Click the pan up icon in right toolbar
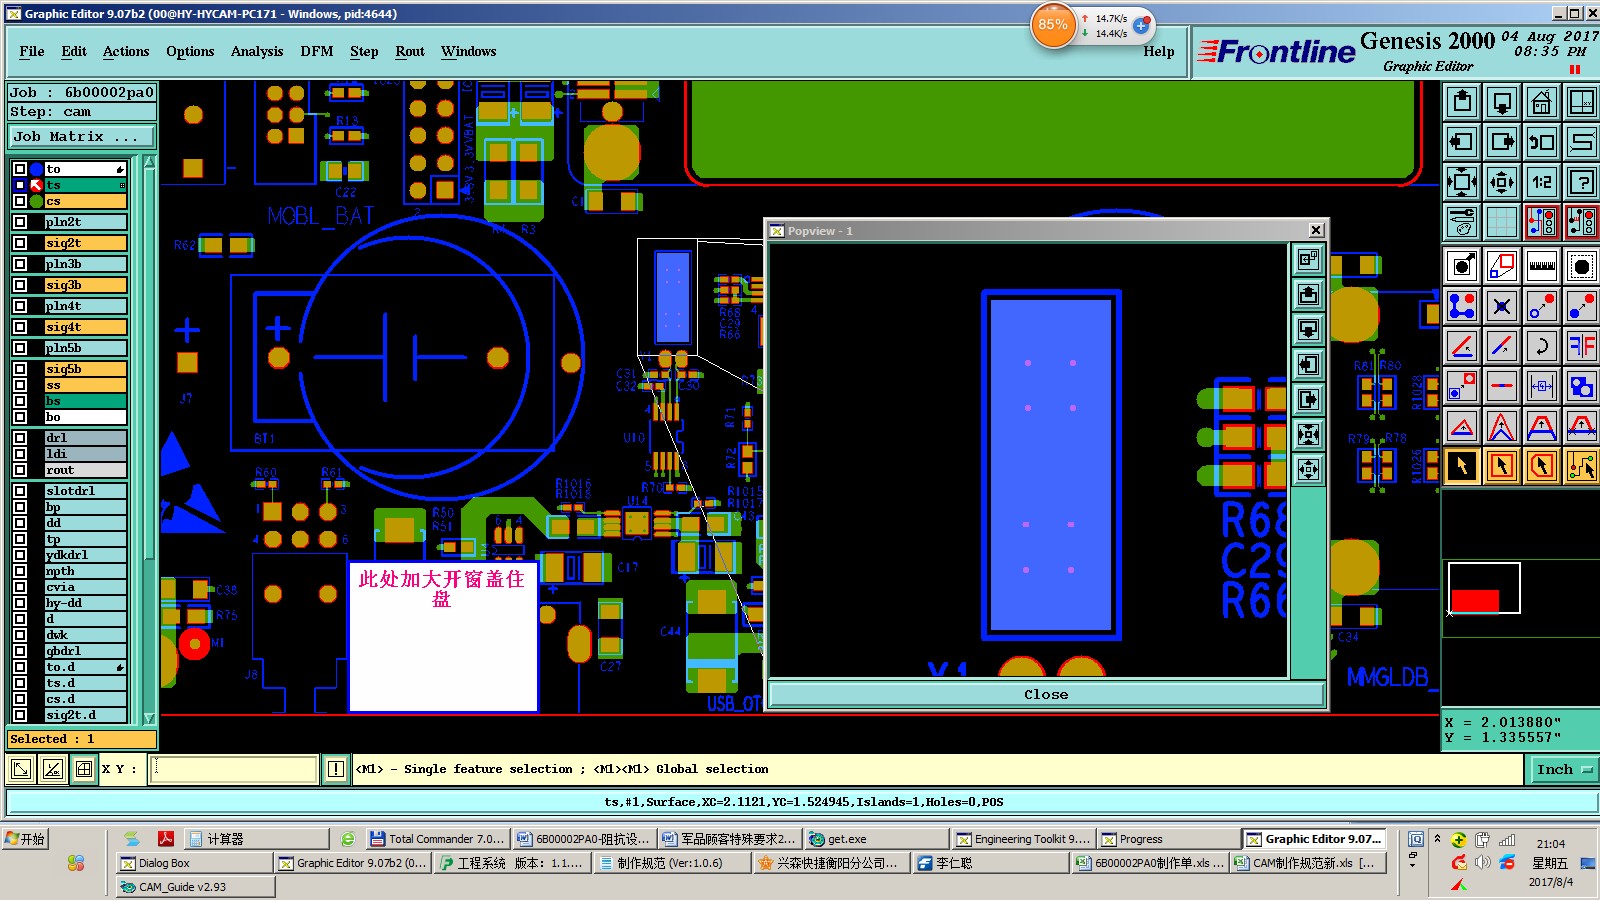Image resolution: width=1600 pixels, height=900 pixels. click(1462, 102)
